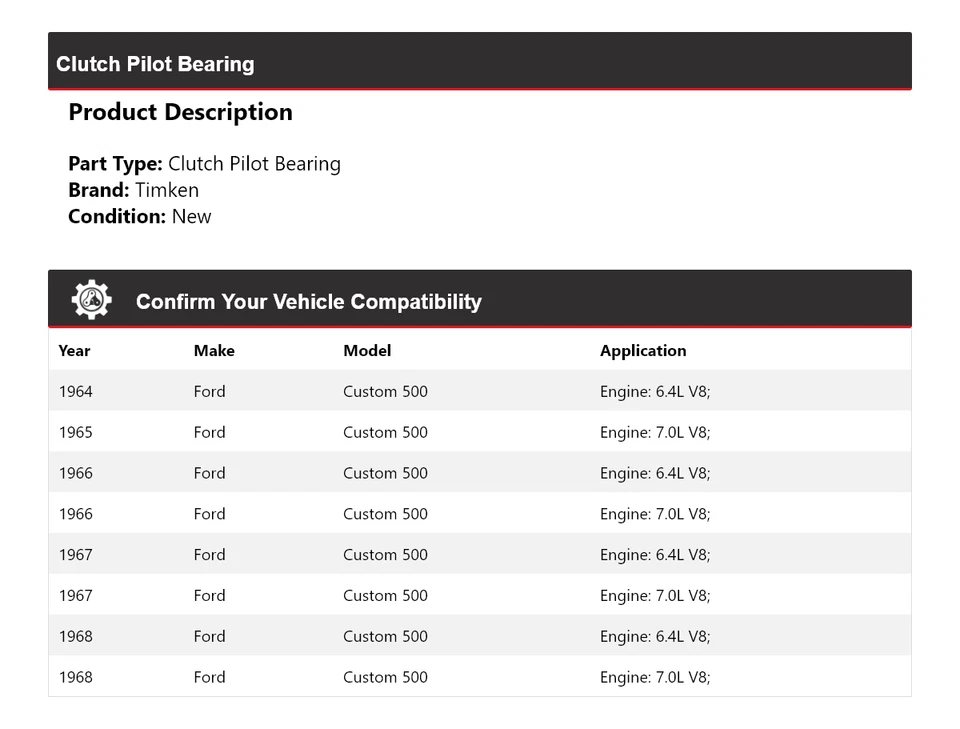
Task: Click the Application column header
Action: pos(643,351)
